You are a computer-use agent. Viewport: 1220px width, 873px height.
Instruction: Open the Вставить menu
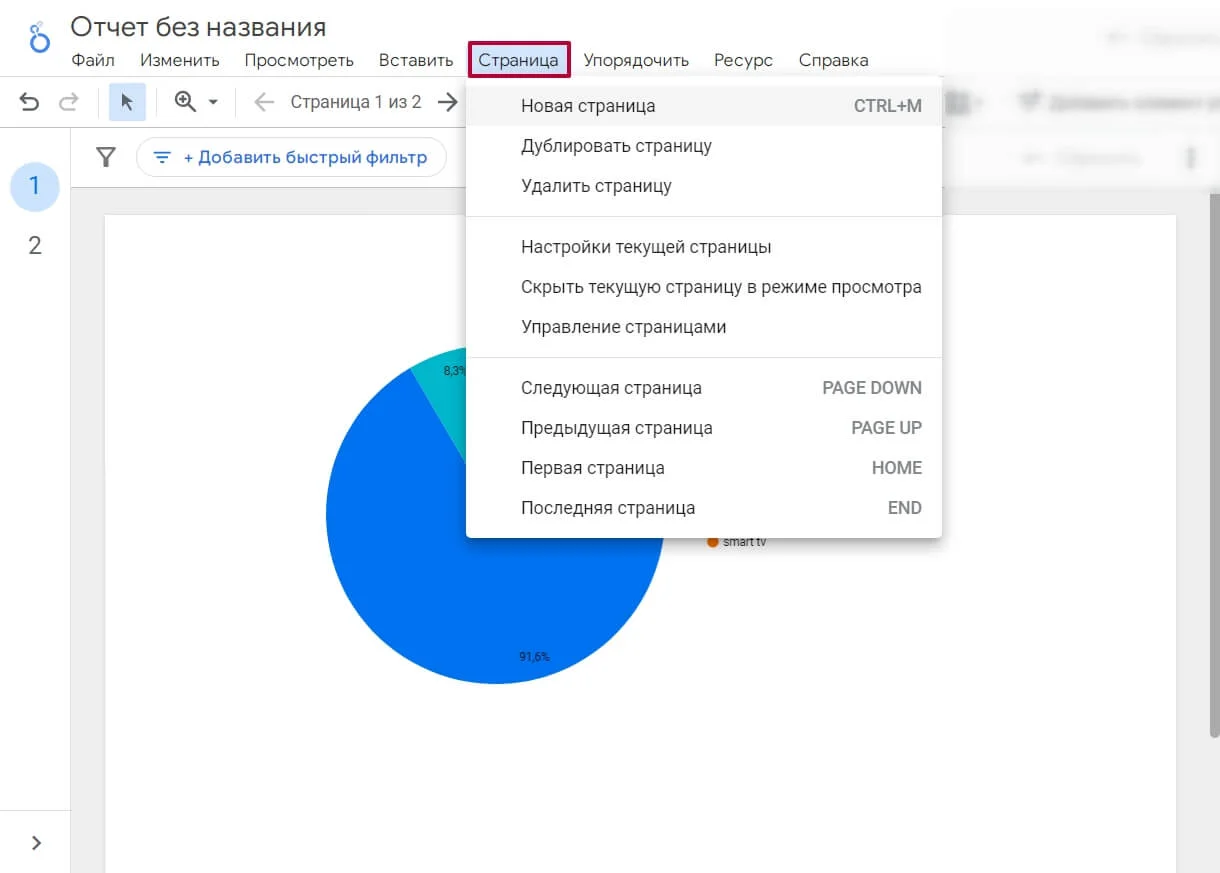click(x=416, y=60)
